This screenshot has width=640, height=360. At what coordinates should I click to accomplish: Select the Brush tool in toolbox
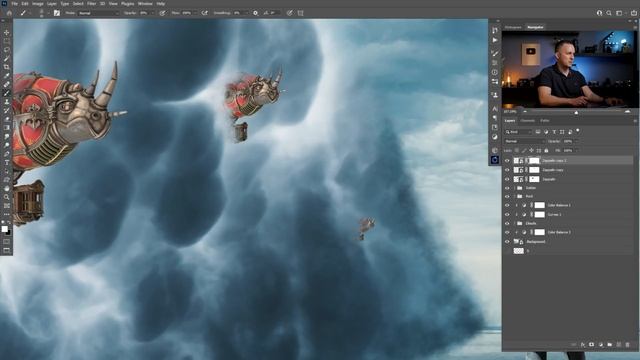(x=7, y=93)
